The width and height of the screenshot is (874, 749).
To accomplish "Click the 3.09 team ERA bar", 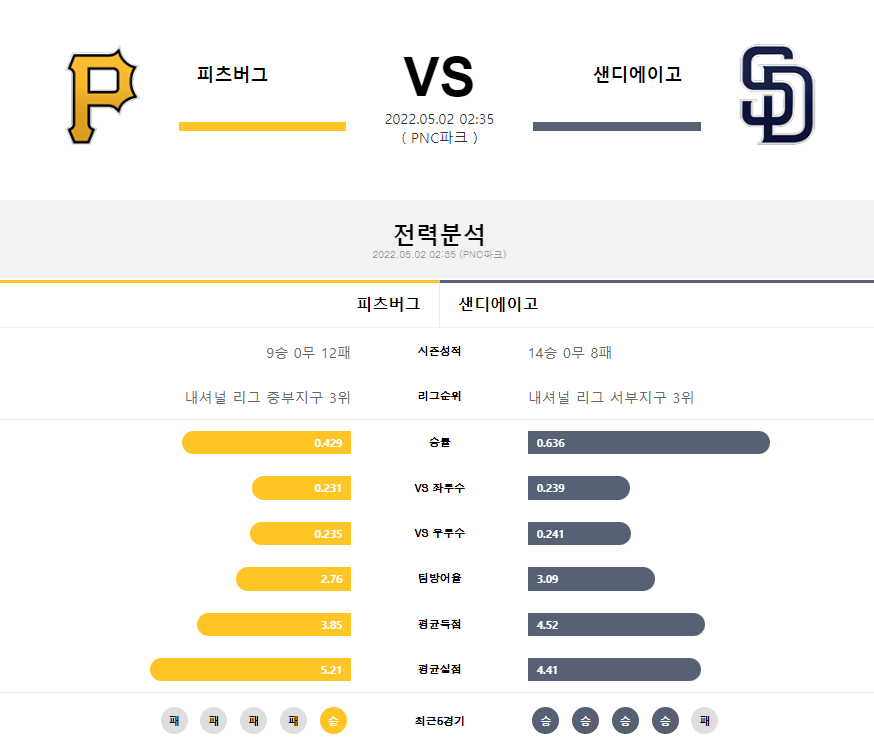I will (591, 578).
